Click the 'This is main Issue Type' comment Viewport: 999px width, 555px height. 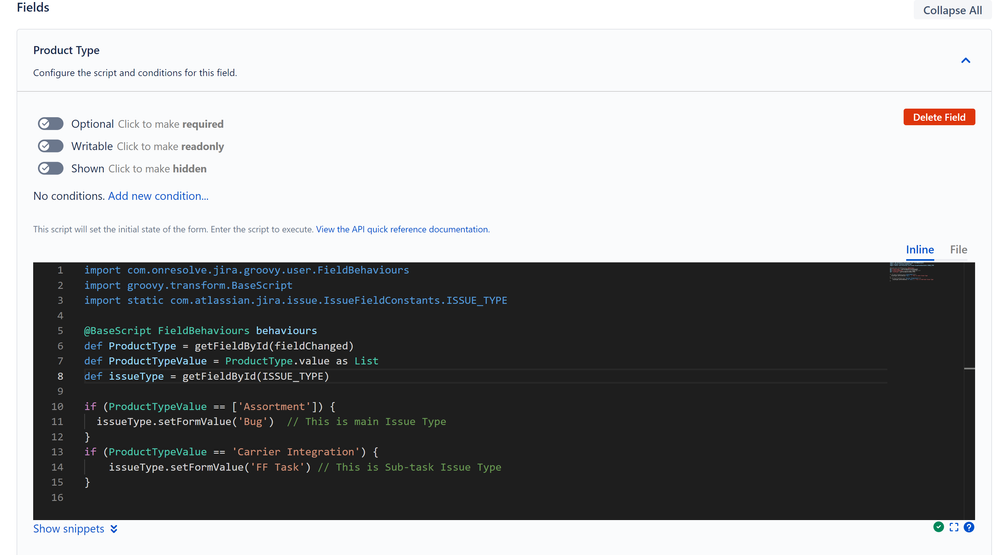coord(366,422)
